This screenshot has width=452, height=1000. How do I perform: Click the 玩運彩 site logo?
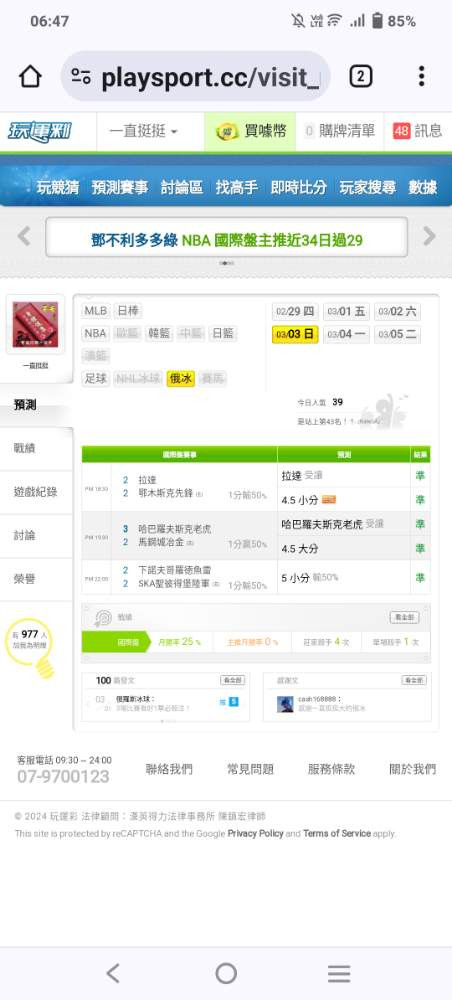[40, 132]
